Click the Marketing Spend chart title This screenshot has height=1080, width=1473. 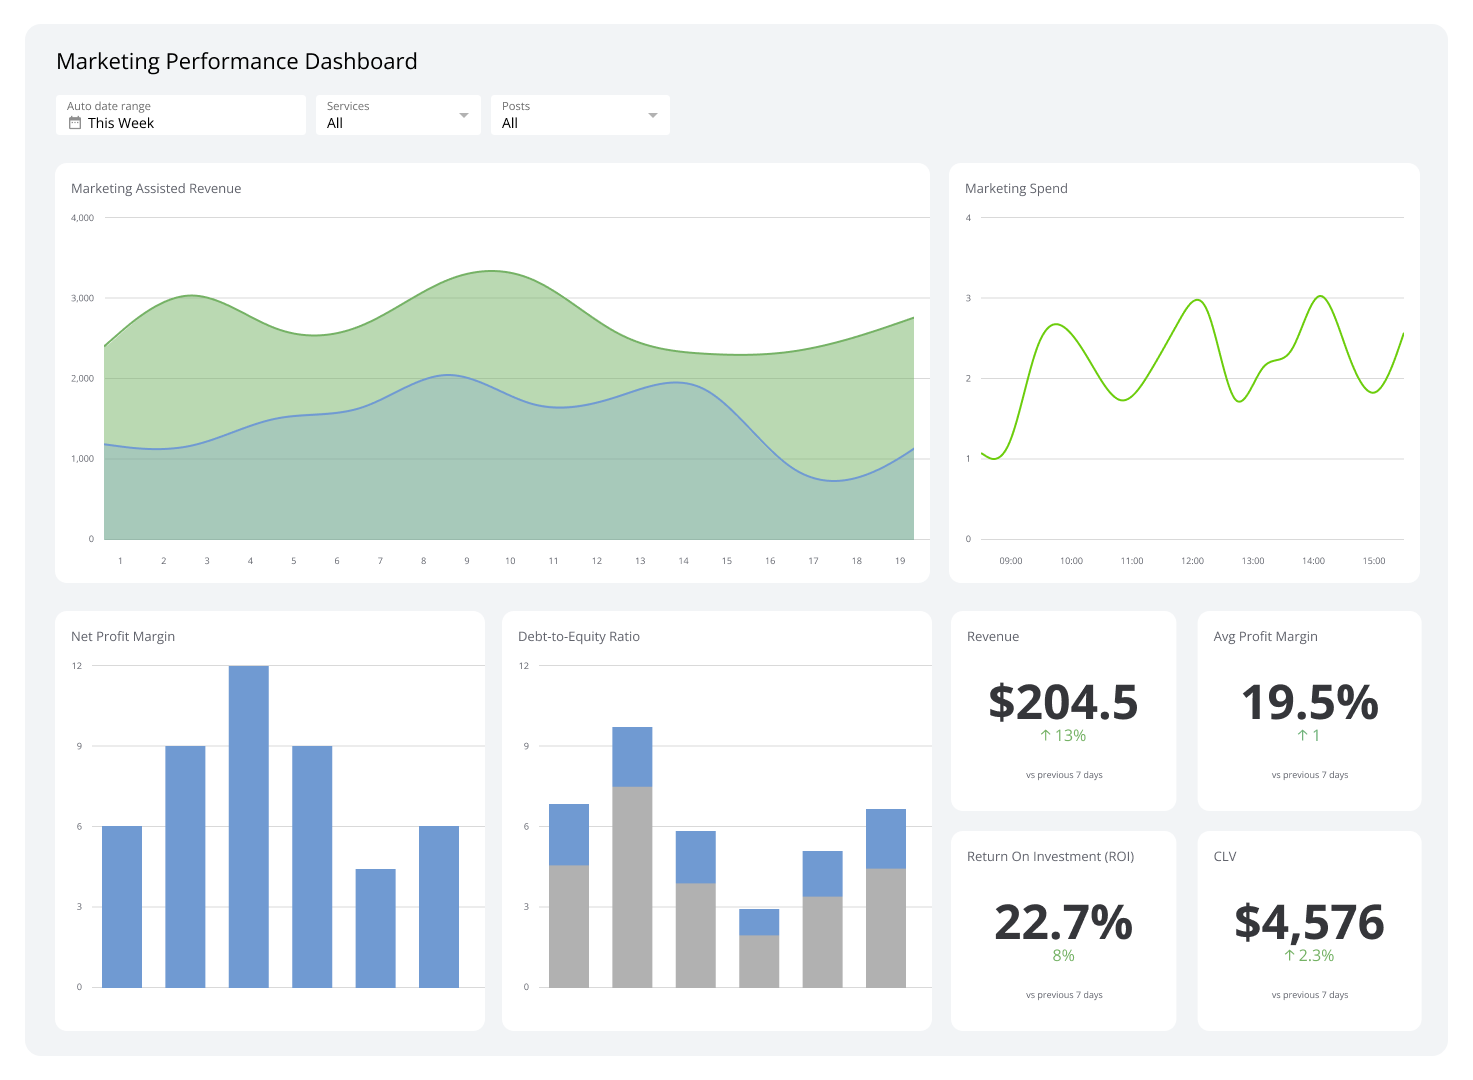(x=1016, y=188)
